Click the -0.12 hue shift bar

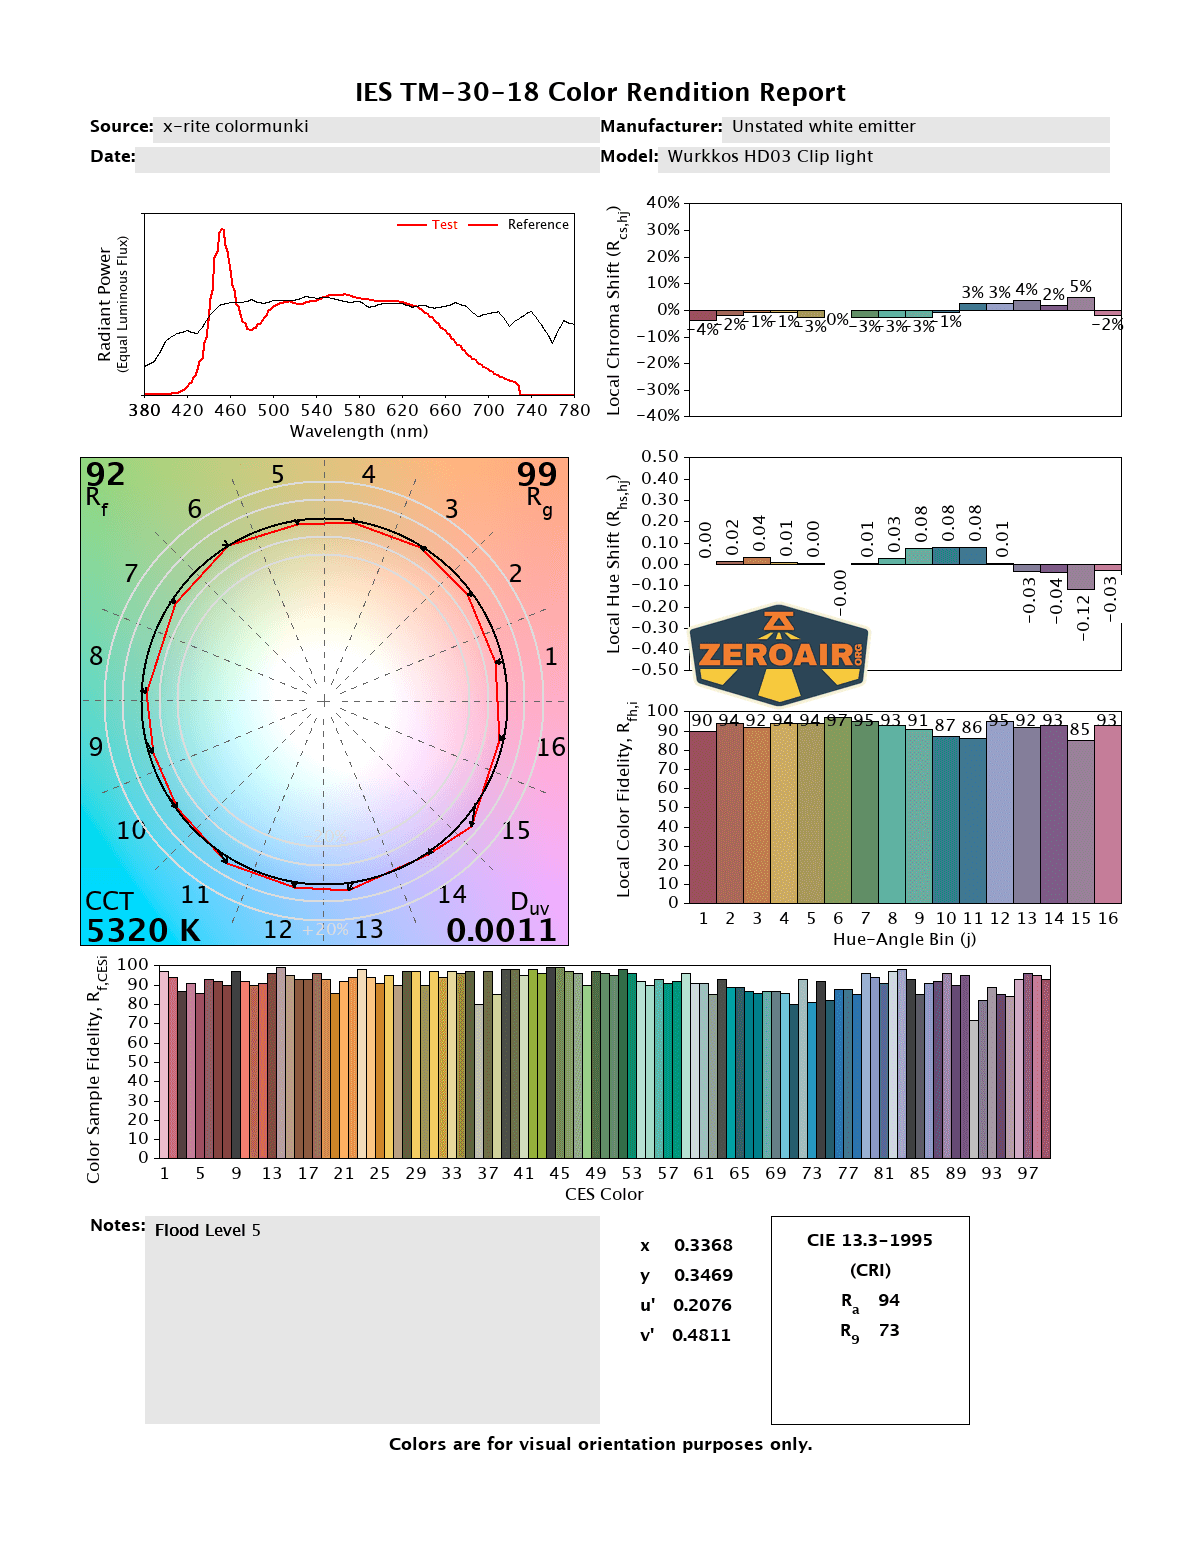[1080, 577]
